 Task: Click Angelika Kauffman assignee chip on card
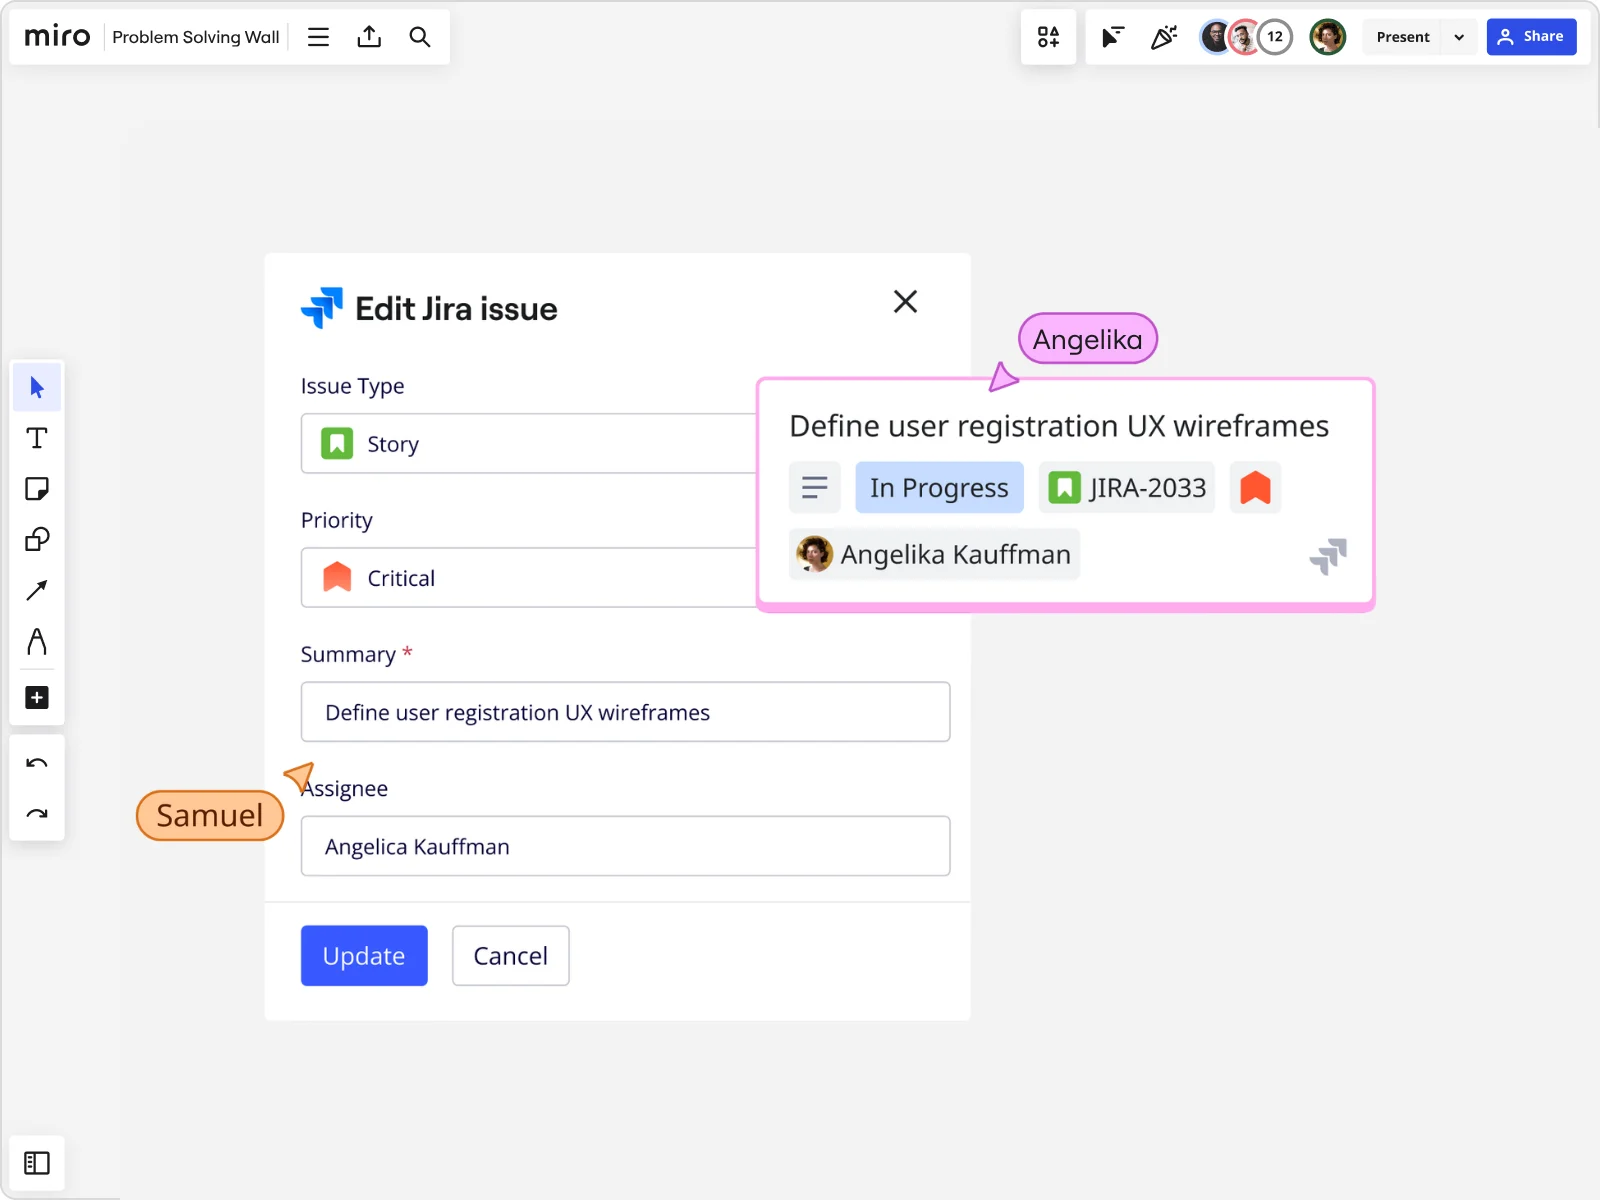tap(934, 554)
